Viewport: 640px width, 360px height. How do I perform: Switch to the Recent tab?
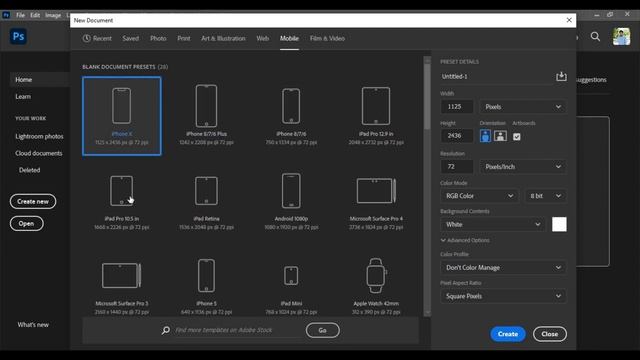(x=97, y=38)
